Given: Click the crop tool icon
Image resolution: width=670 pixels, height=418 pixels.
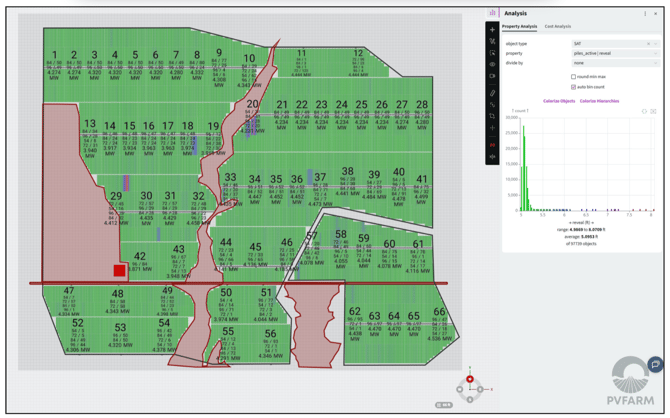Looking at the screenshot, I should click(492, 116).
